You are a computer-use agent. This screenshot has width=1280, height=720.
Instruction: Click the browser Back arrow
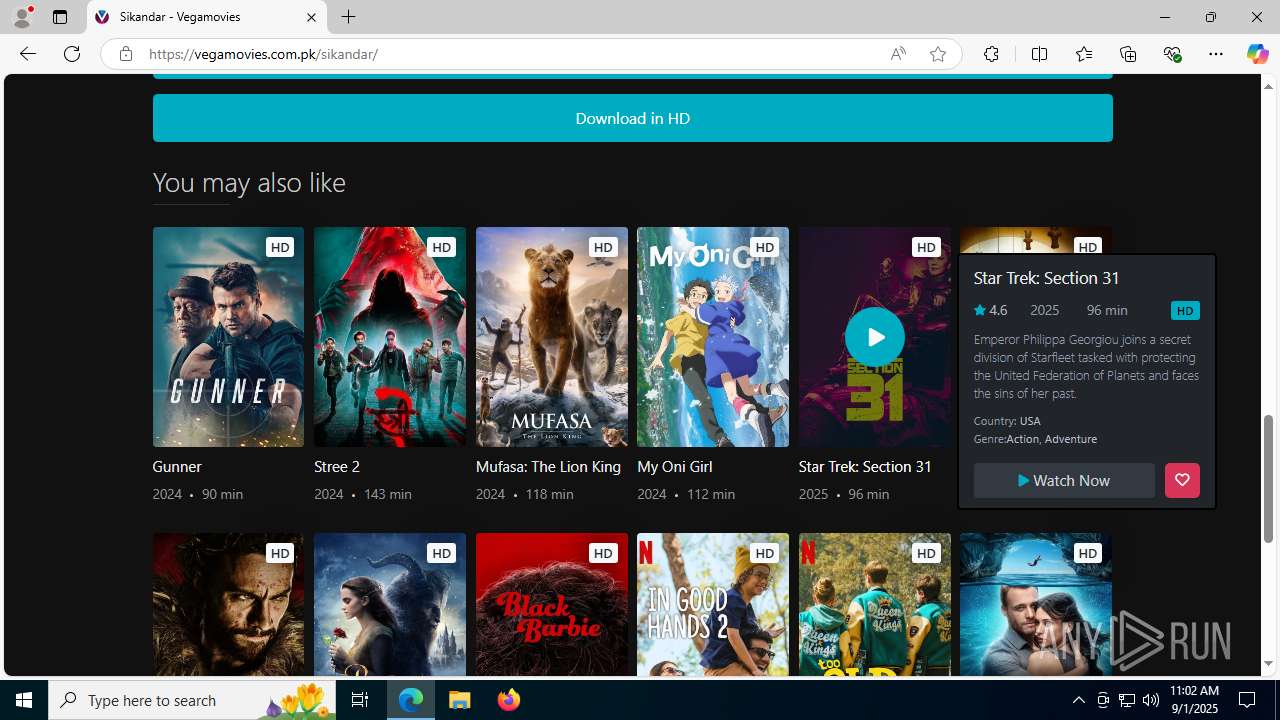coord(28,54)
